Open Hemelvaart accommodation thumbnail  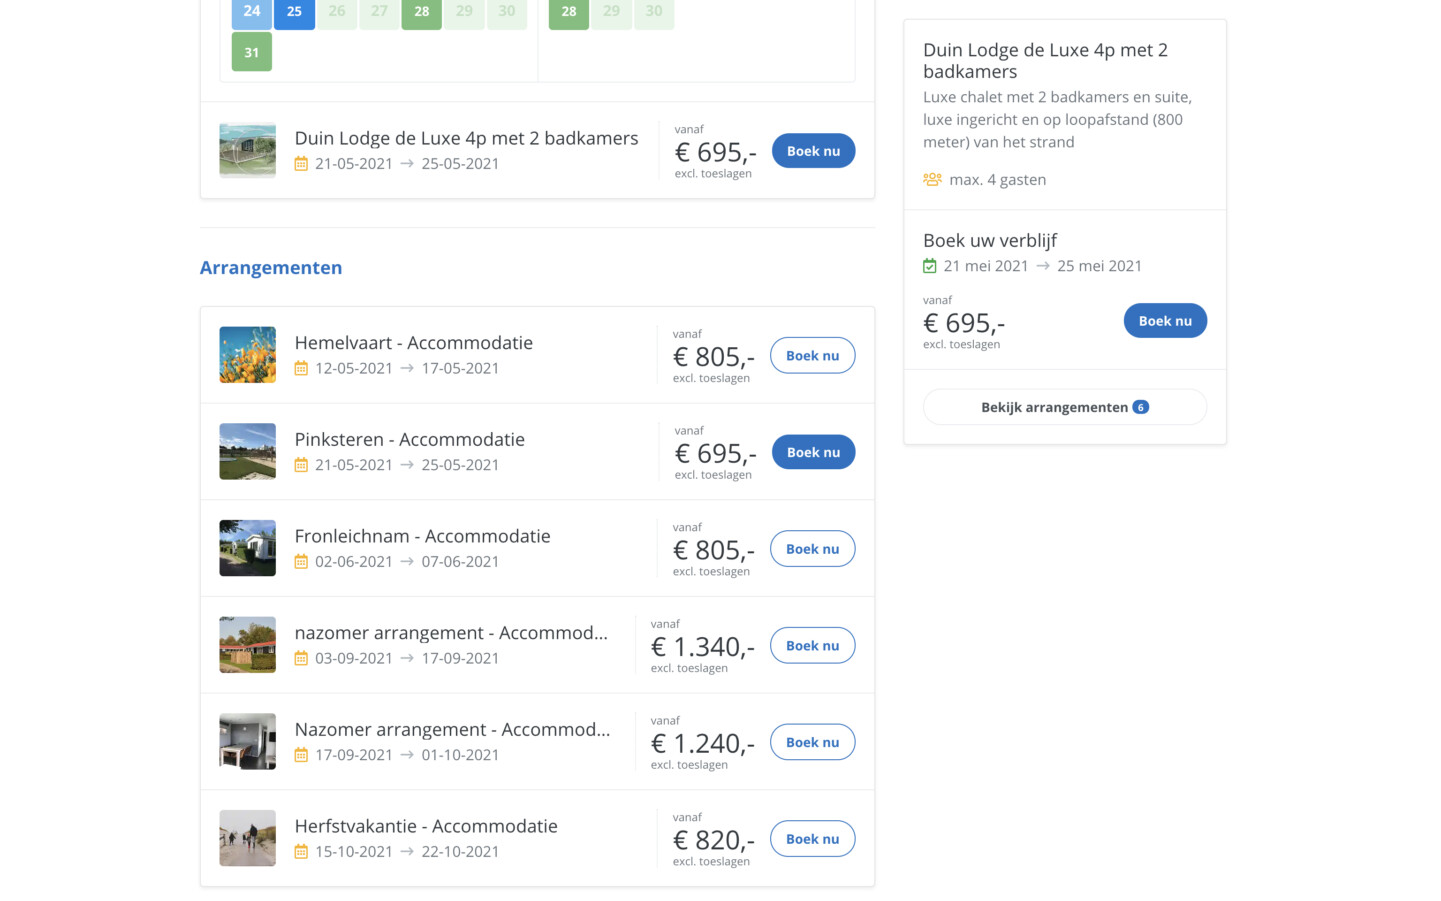[x=248, y=355]
